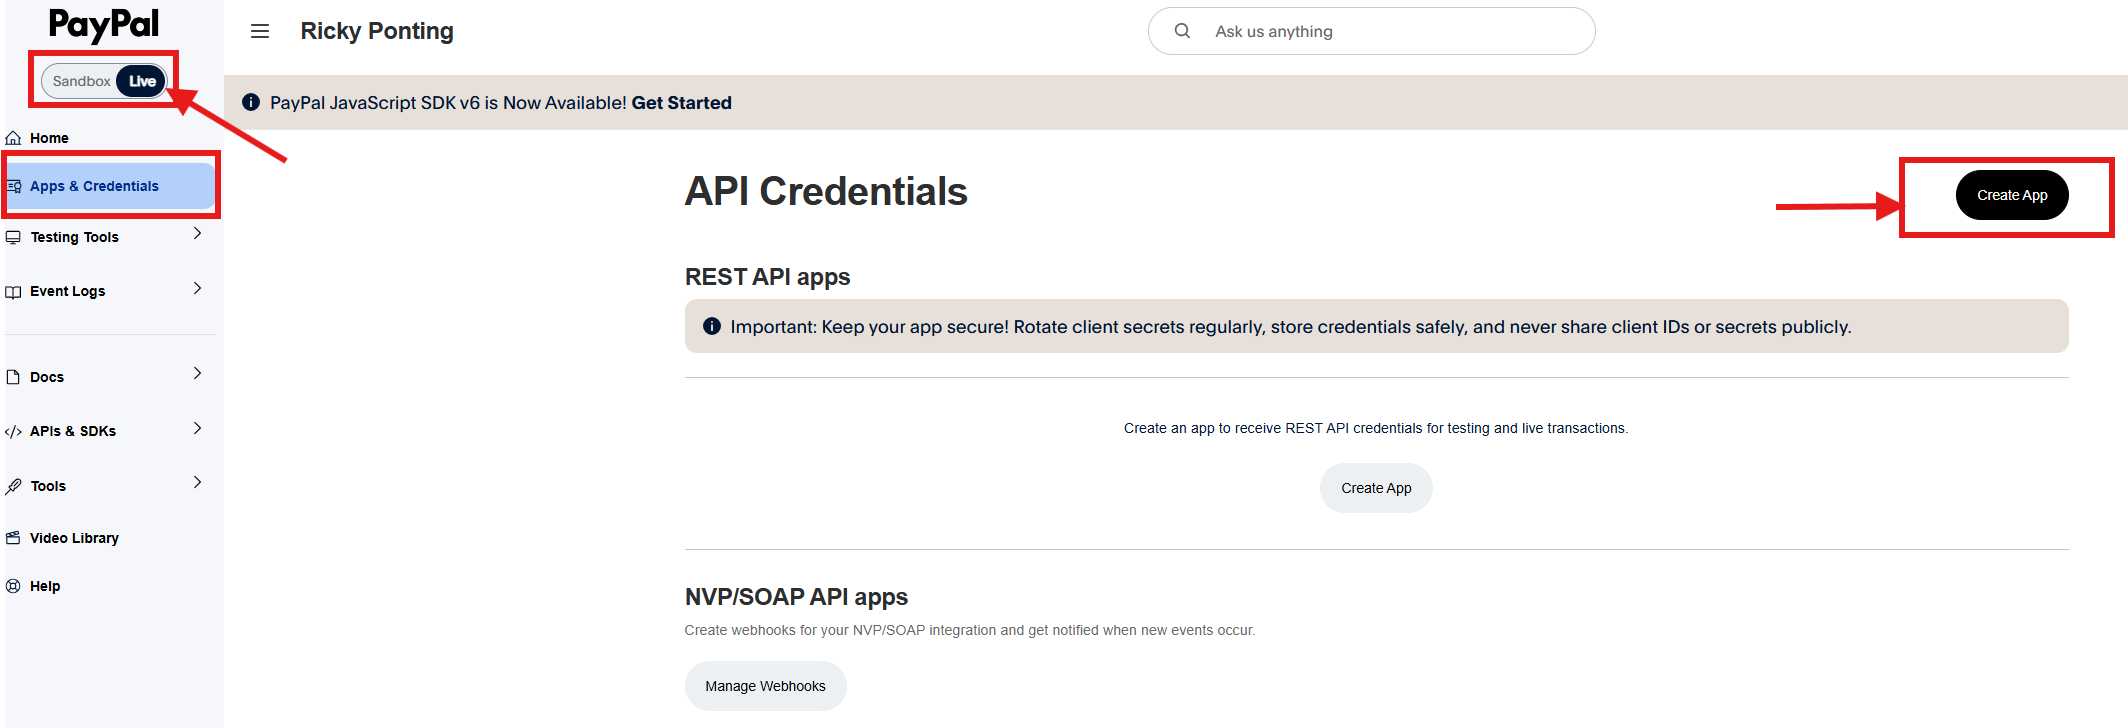The height and width of the screenshot is (728, 2128).
Task: Click the APIs & SDKs code icon
Action: [13, 432]
